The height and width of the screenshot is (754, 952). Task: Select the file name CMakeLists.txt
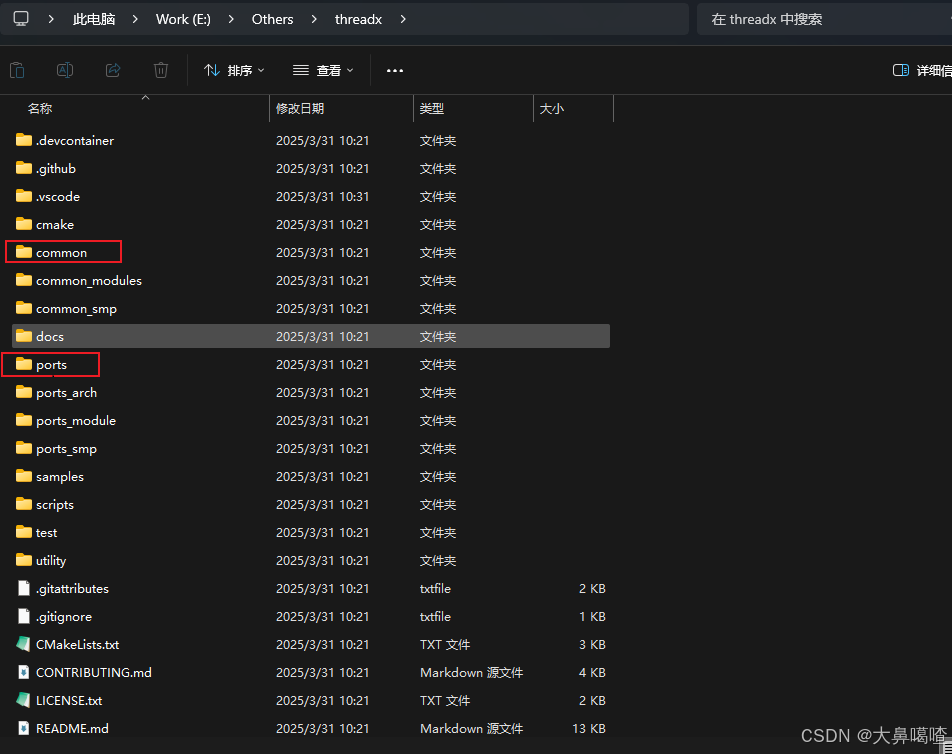click(x=78, y=645)
